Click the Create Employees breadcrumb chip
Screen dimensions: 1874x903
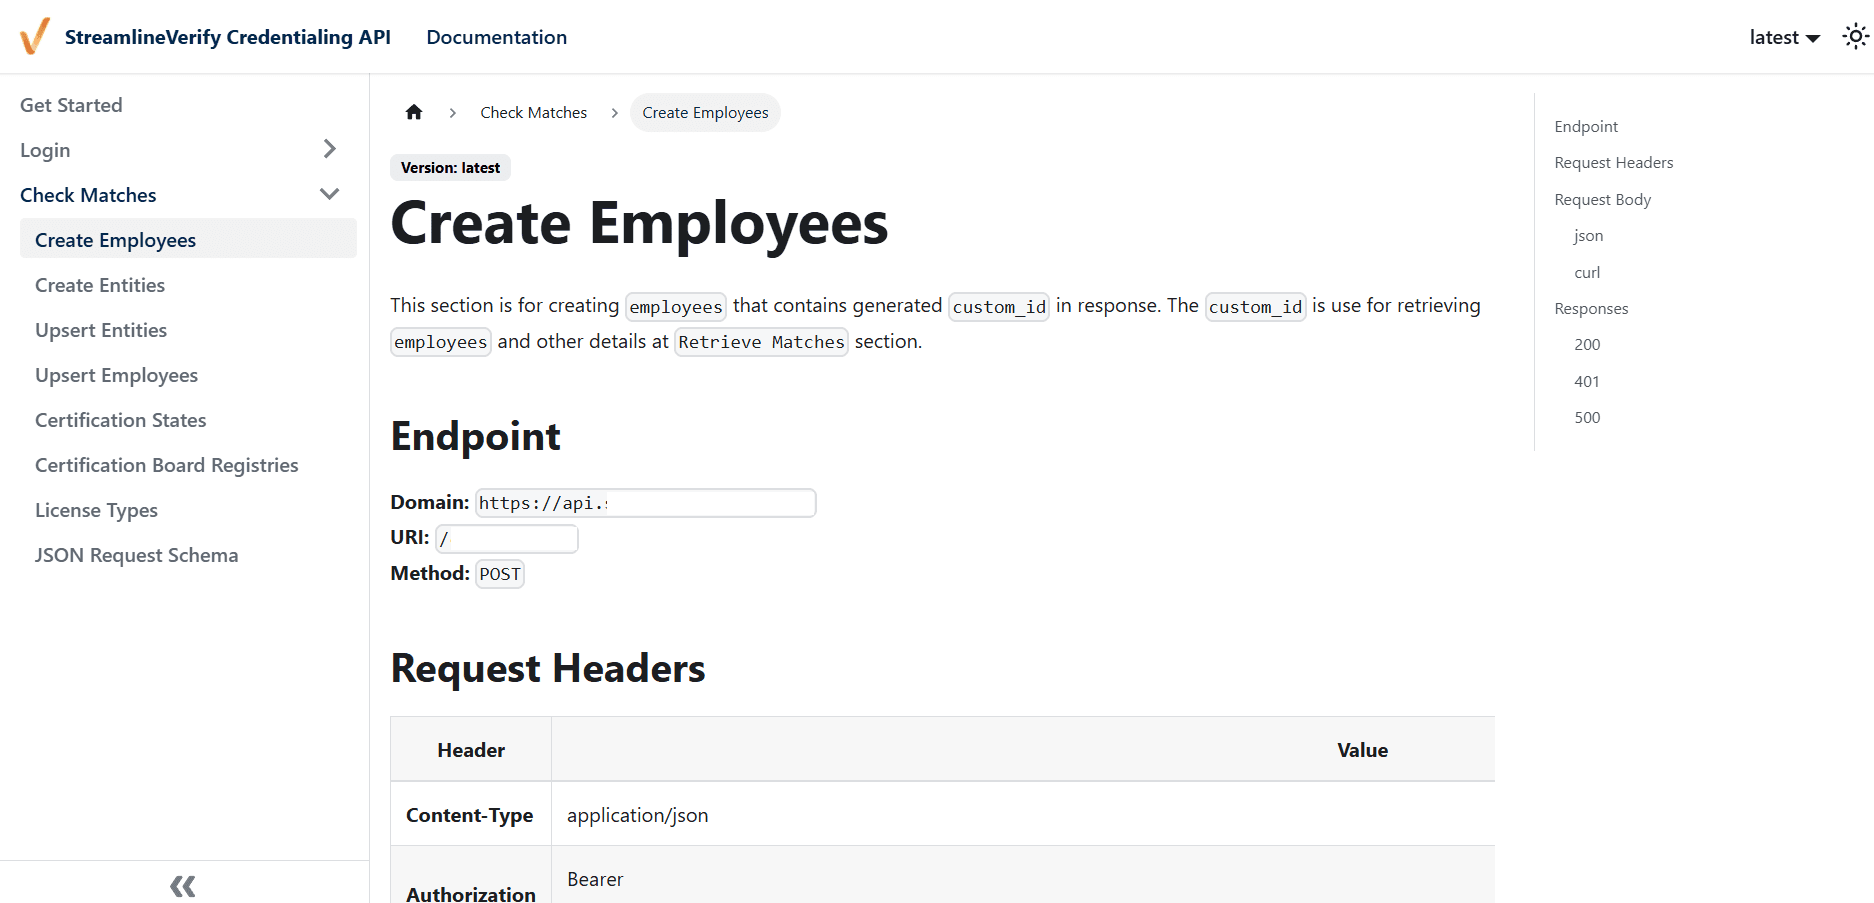[x=705, y=113]
